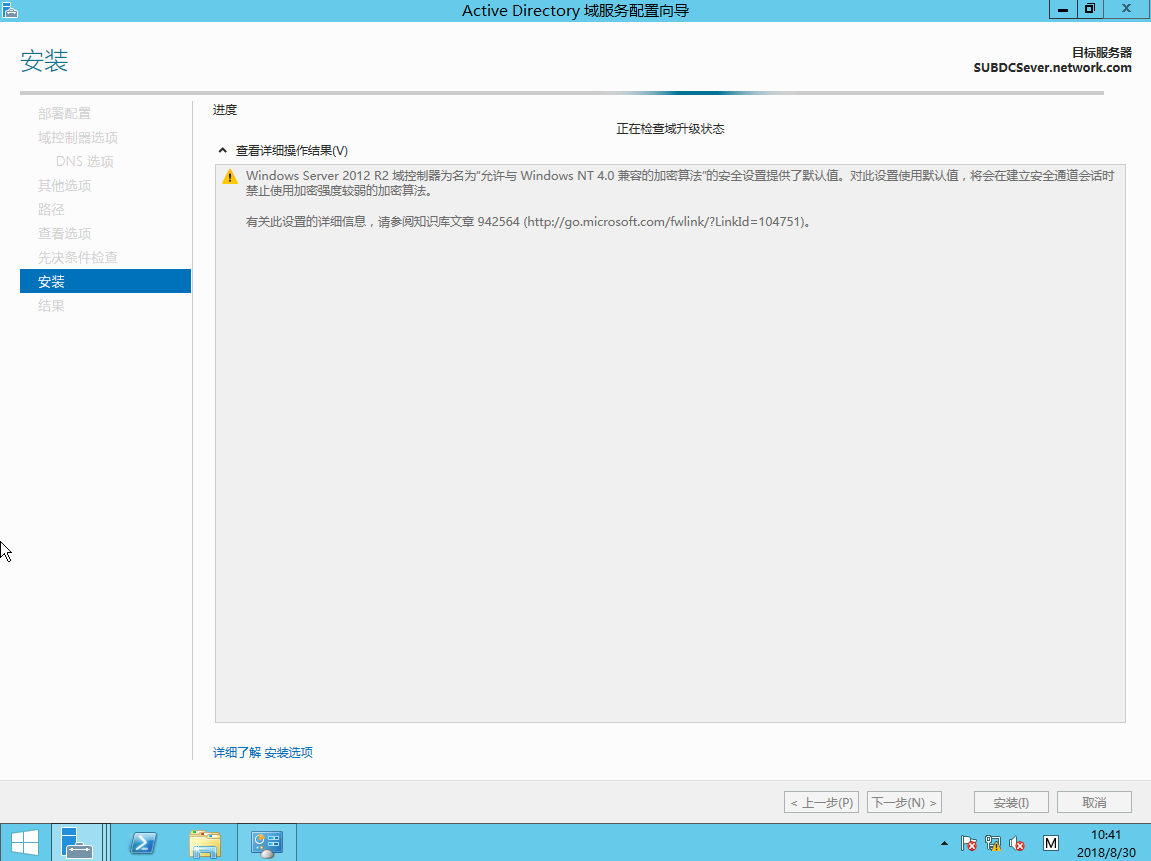
Task: Select the highlighted 安装 step in the sidebar
Action: coord(105,281)
